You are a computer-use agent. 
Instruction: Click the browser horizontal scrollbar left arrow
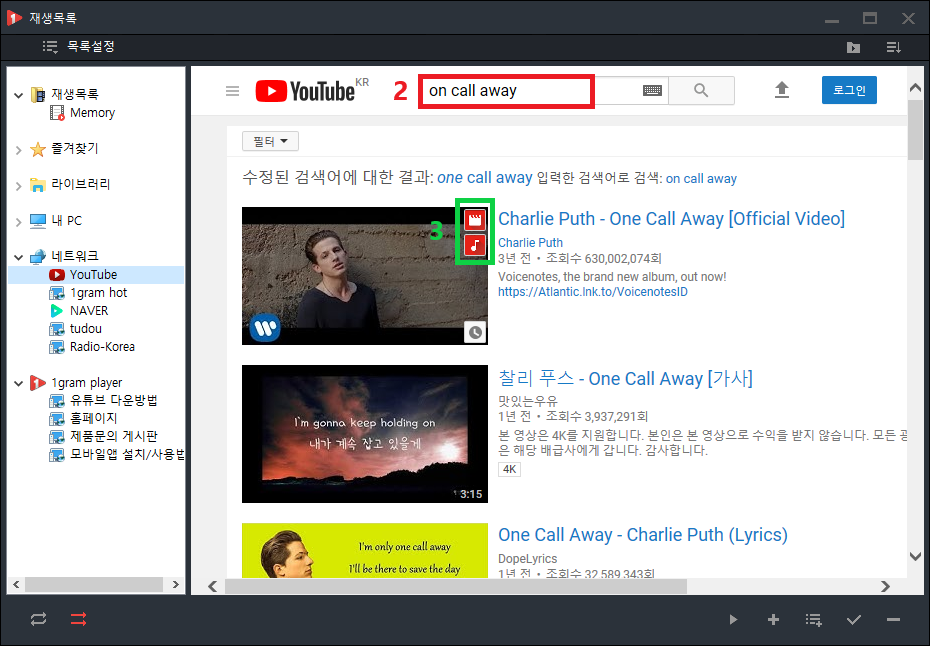click(x=212, y=586)
